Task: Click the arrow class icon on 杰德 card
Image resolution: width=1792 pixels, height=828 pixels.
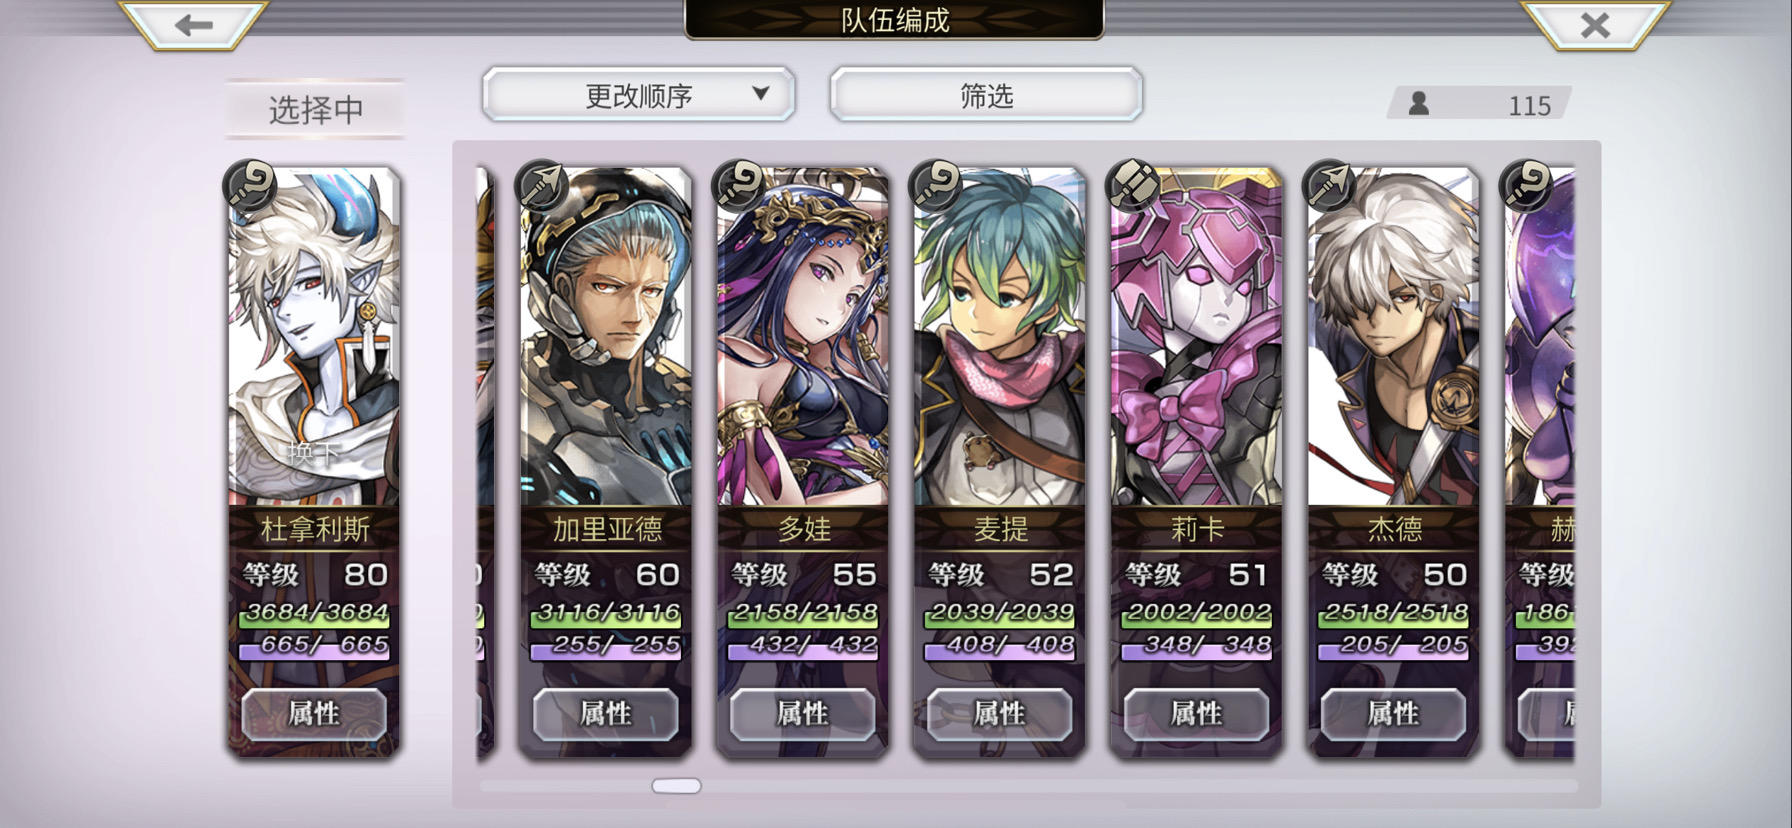Action: point(1330,186)
